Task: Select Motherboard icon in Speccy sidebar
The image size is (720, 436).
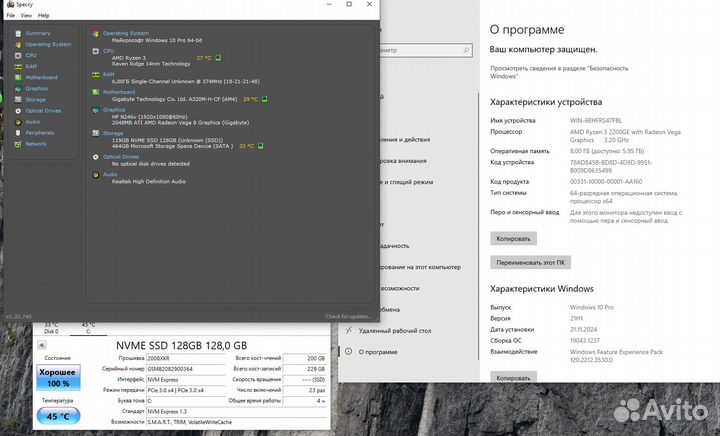Action: (18, 78)
